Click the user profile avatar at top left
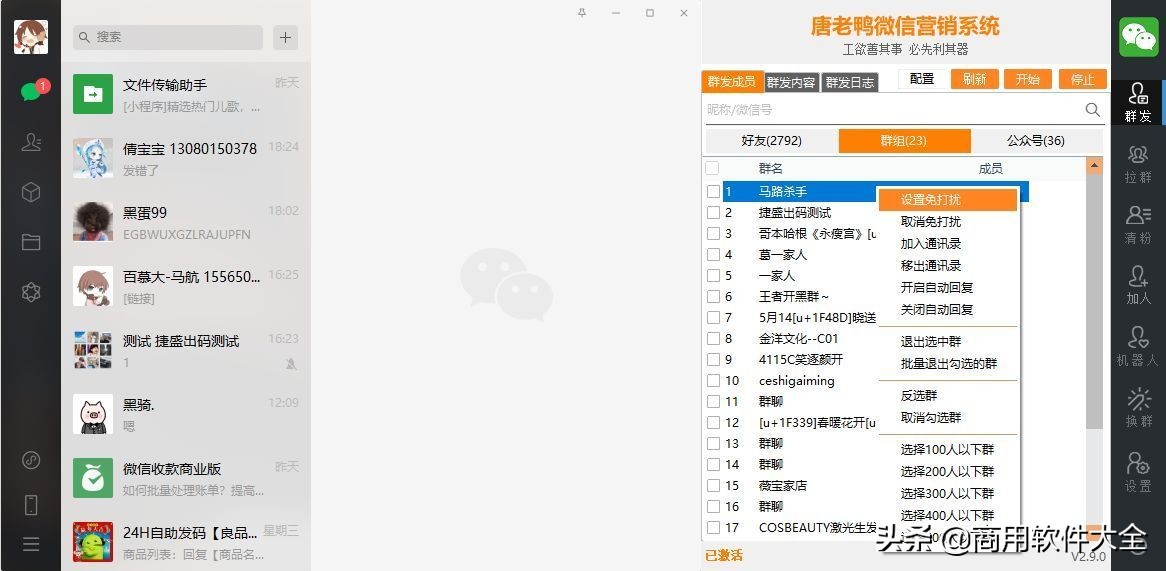This screenshot has width=1166, height=571. click(30, 37)
